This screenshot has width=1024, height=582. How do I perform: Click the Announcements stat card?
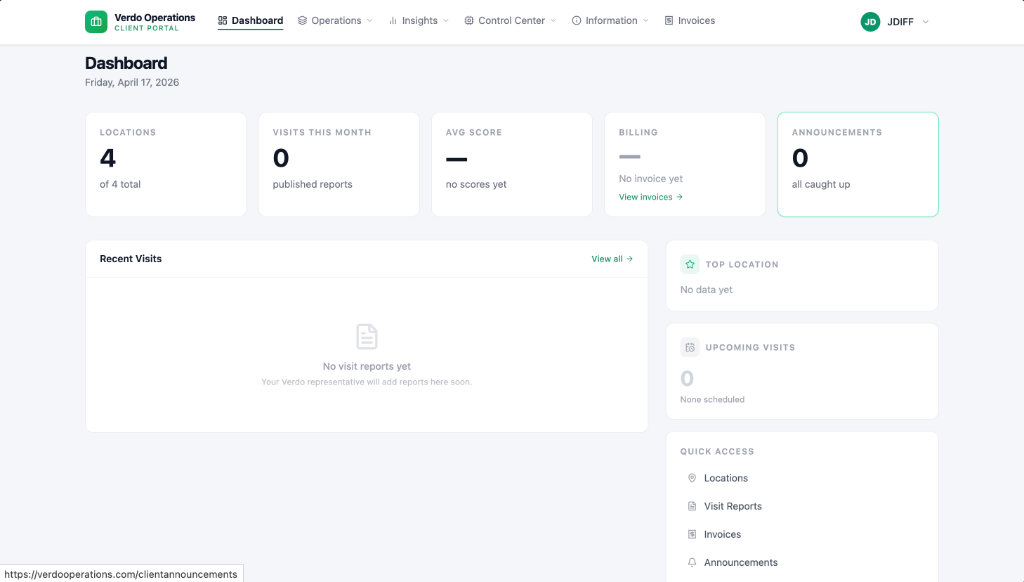click(857, 165)
